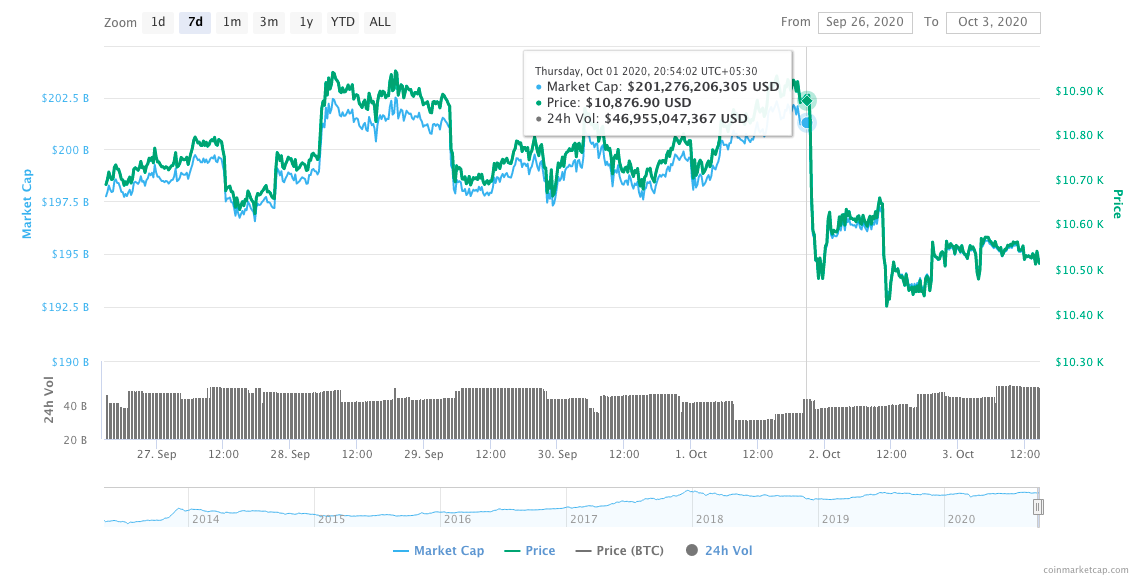This screenshot has width=1146, height=587.
Task: Click the 24h Vol axis title
Action: pyautogui.click(x=49, y=400)
